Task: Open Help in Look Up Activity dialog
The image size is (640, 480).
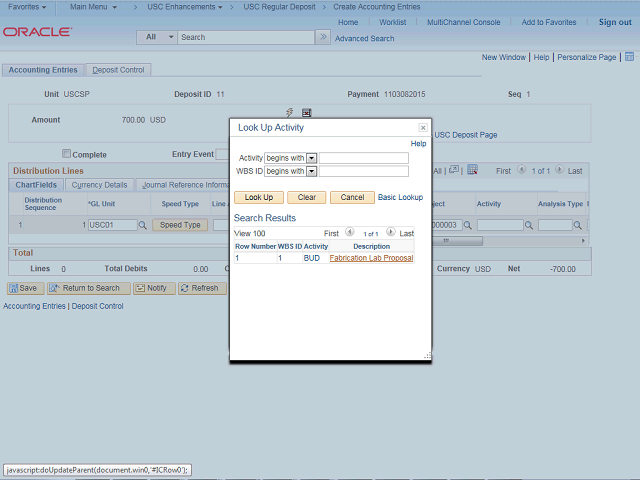Action: tap(418, 144)
